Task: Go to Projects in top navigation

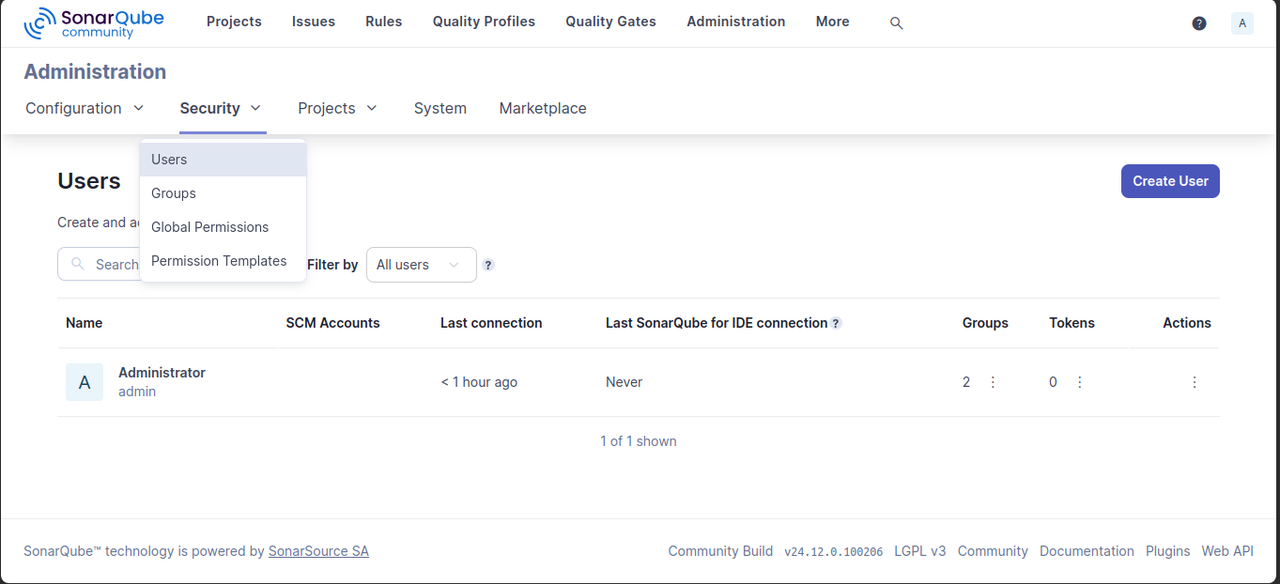Action: point(234,21)
